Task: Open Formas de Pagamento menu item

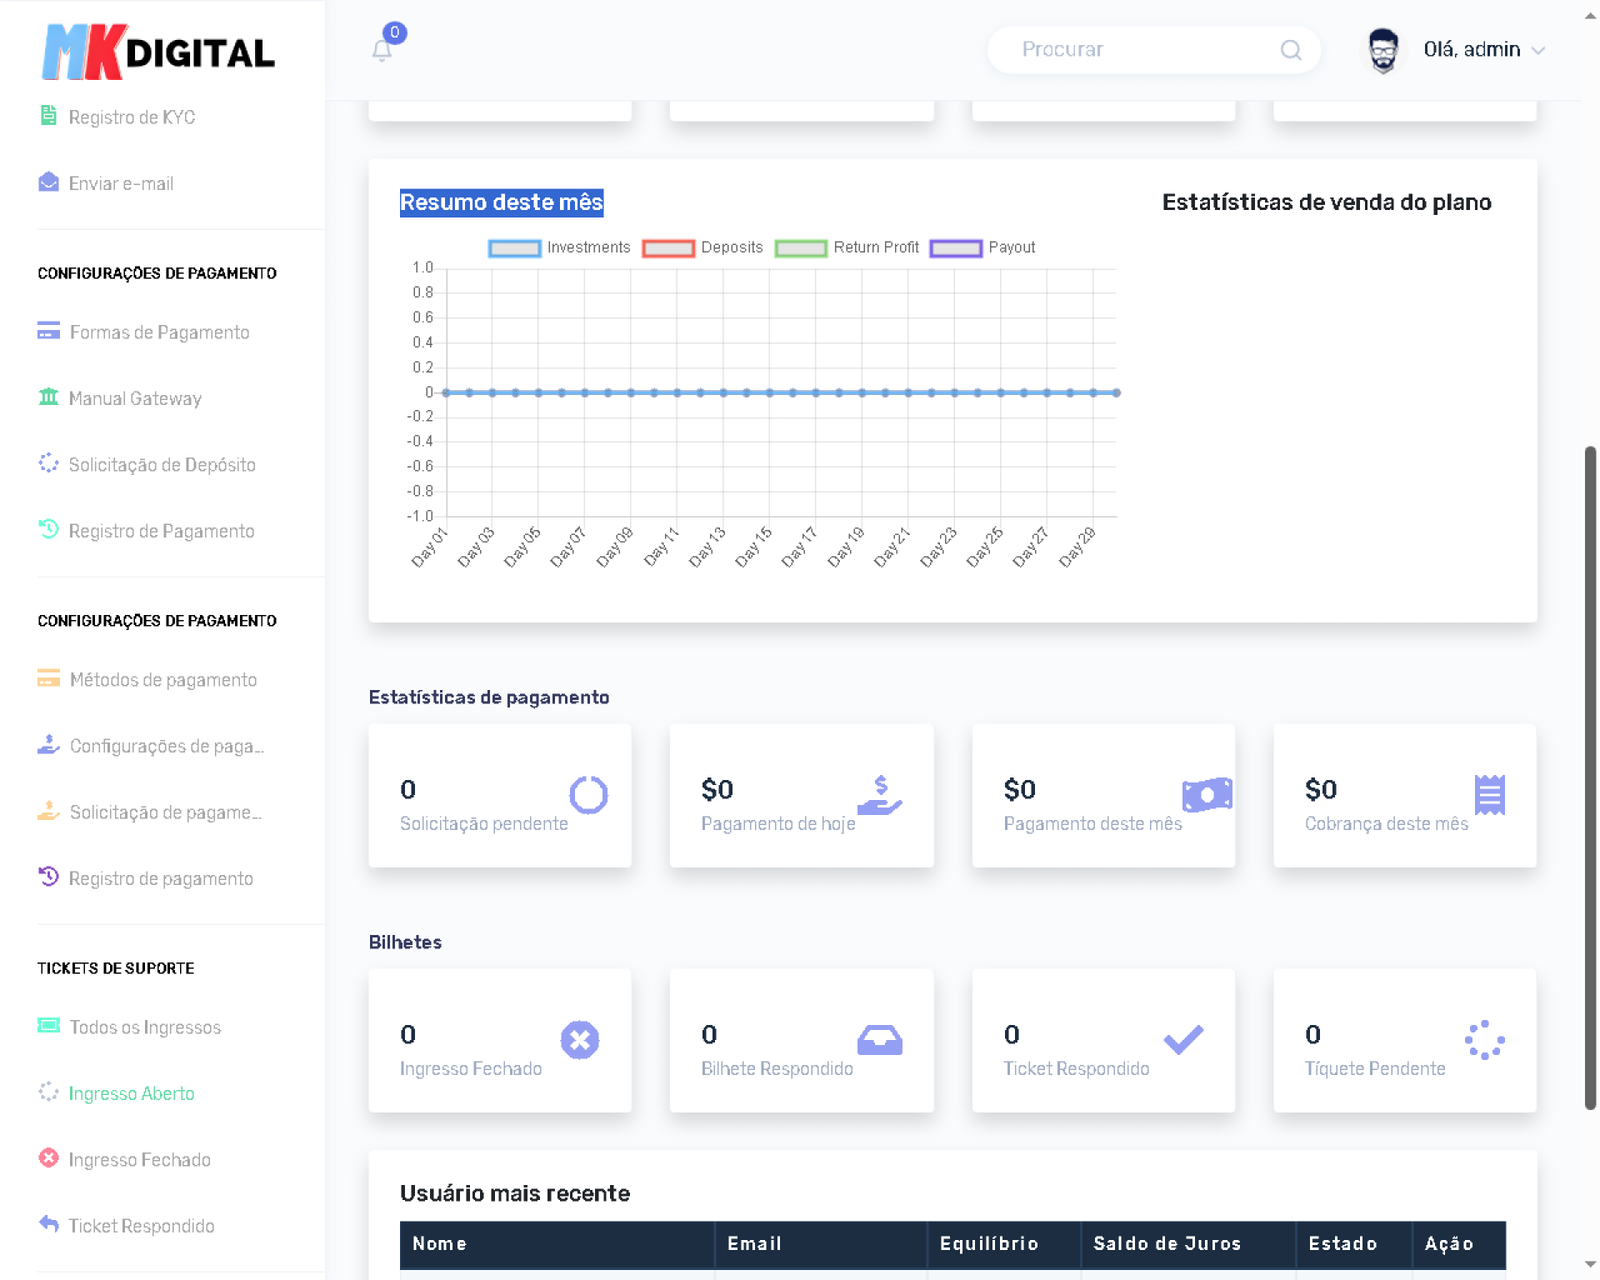Action: point(159,332)
